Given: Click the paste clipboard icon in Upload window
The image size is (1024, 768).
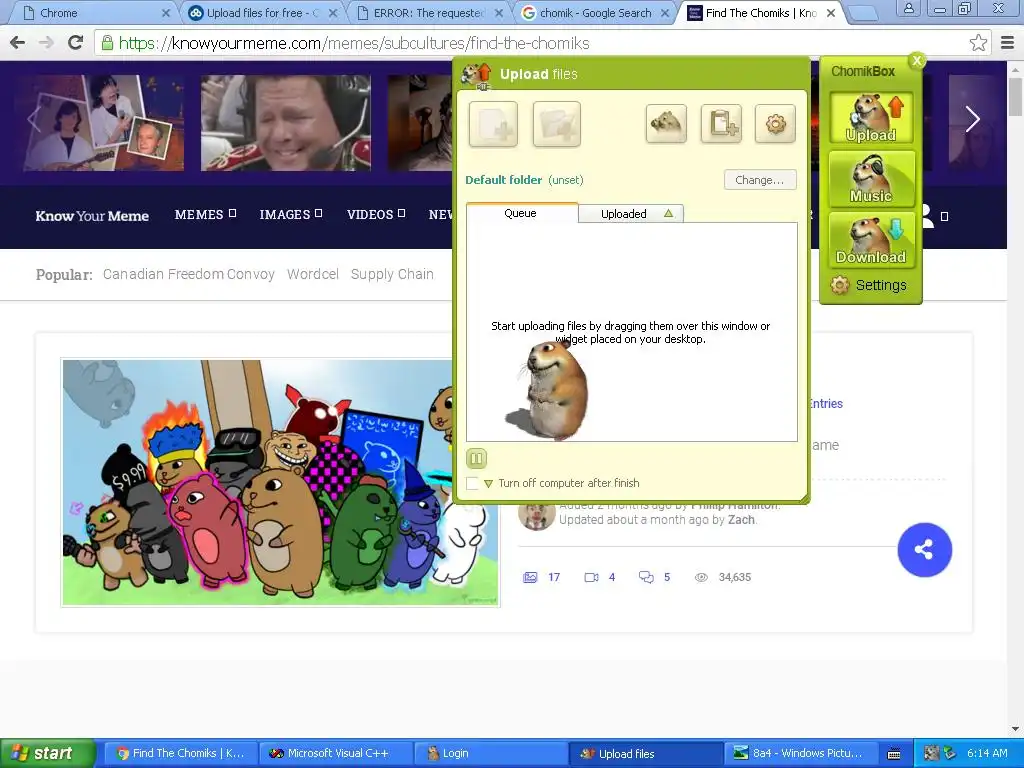Looking at the screenshot, I should tap(721, 123).
